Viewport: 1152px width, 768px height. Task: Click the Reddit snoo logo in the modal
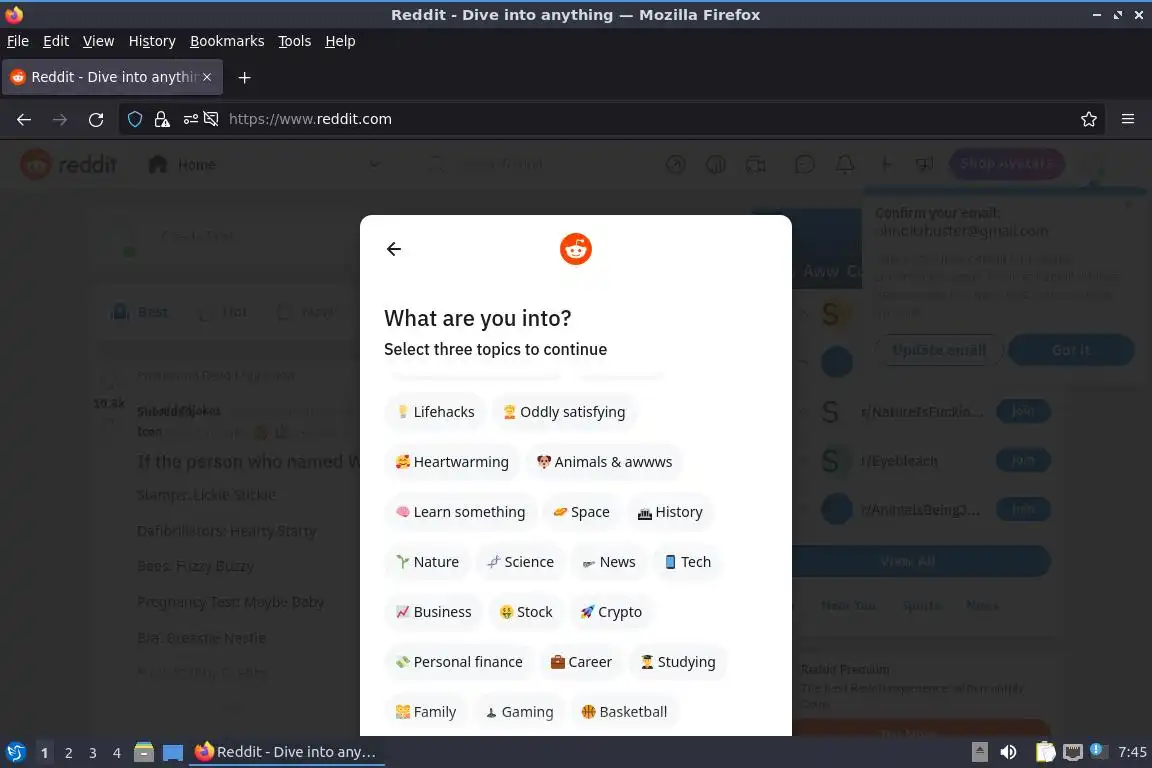tap(575, 249)
